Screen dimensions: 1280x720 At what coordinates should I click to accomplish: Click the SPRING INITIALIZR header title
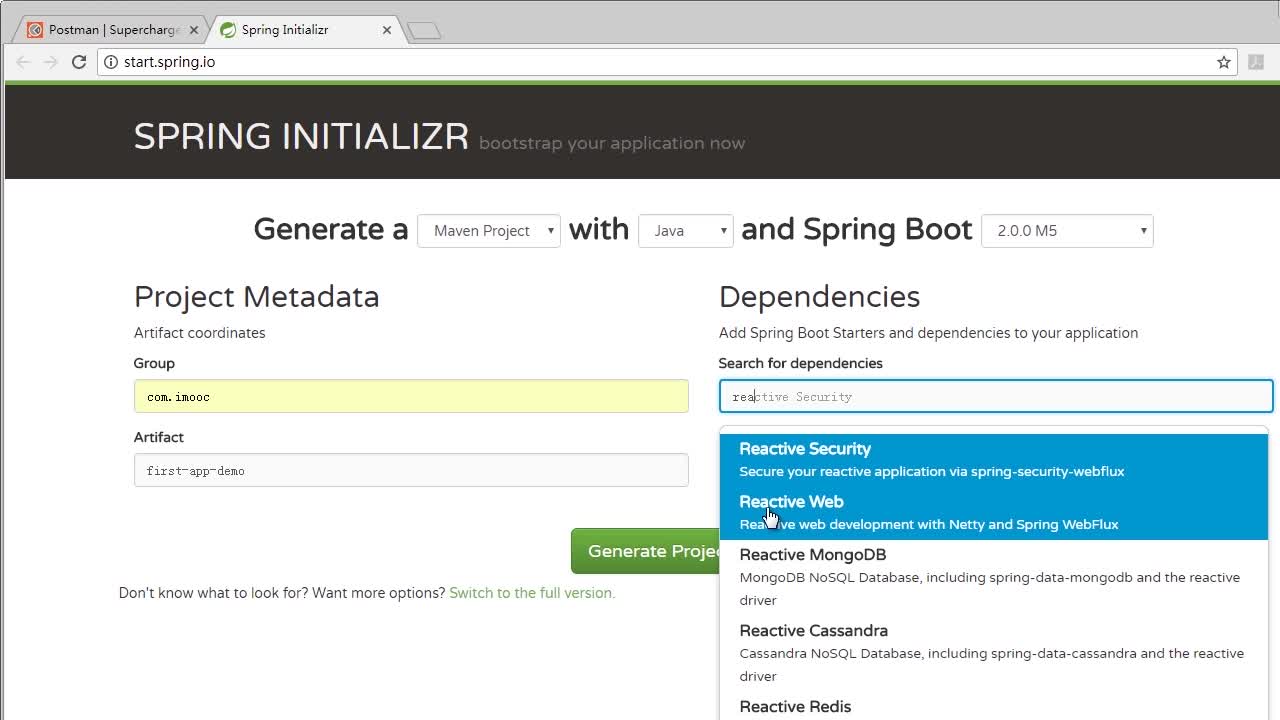click(x=301, y=137)
